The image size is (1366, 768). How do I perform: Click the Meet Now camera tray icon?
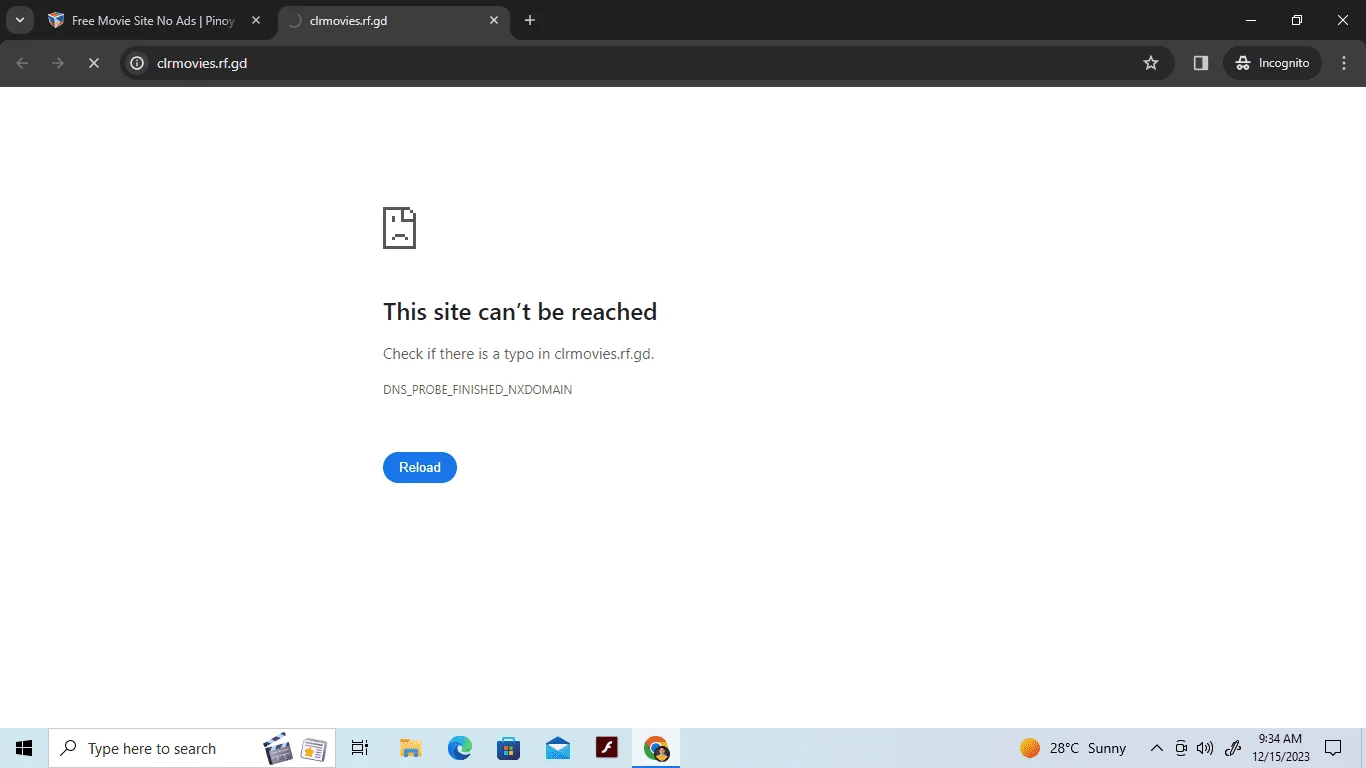tap(1181, 748)
